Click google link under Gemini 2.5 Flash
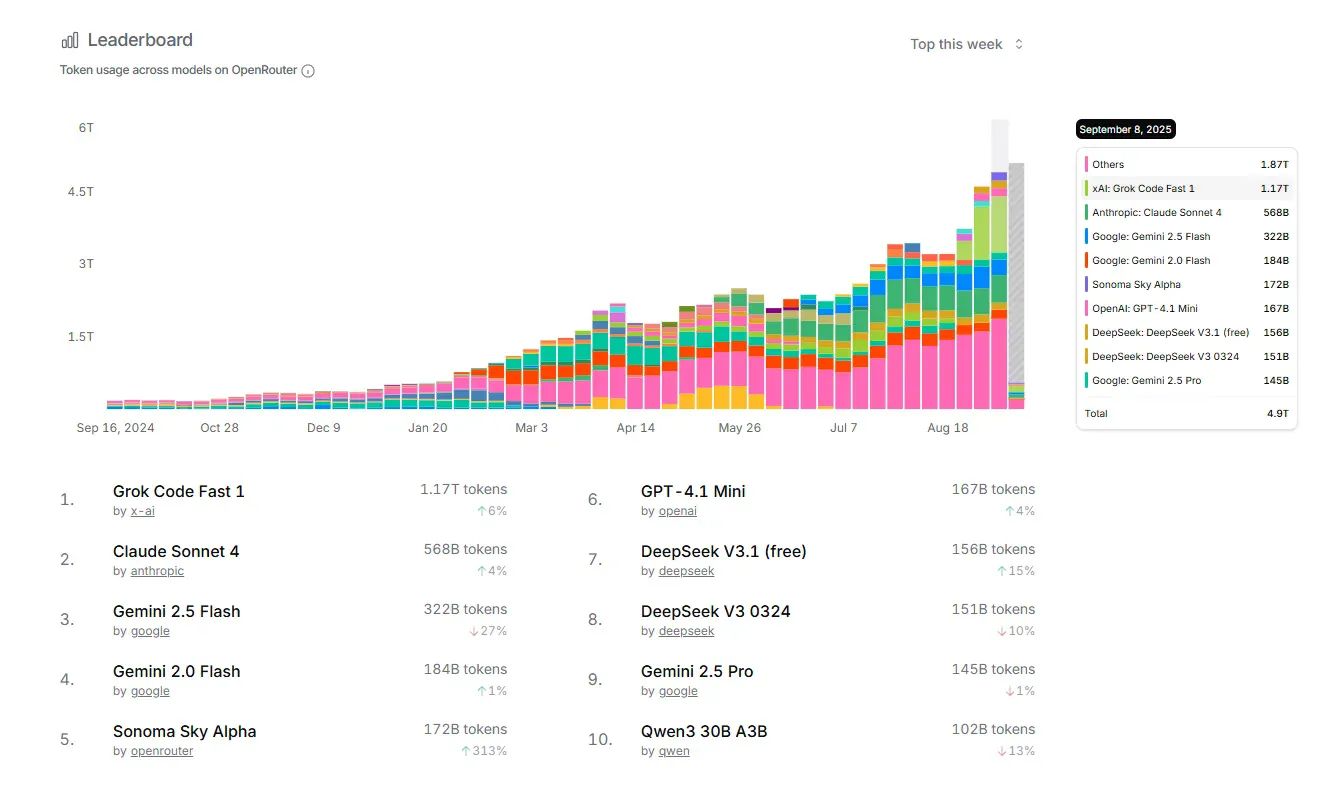The height and width of the screenshot is (786, 1333). tap(150, 631)
